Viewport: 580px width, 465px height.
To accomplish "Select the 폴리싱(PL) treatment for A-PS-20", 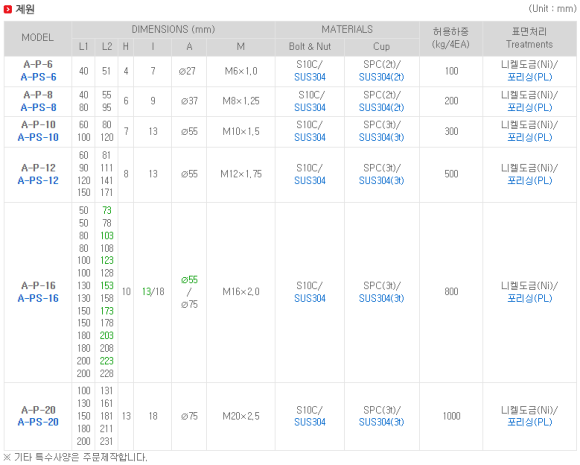I will point(529,422).
